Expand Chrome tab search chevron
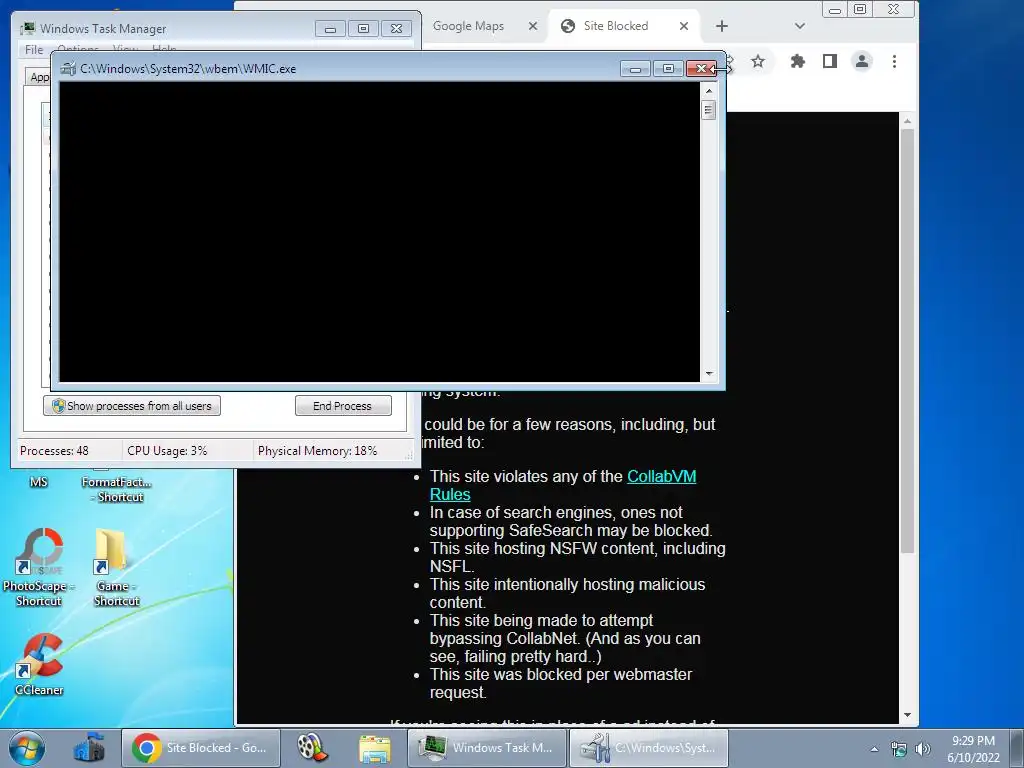The width and height of the screenshot is (1024, 768). click(799, 26)
